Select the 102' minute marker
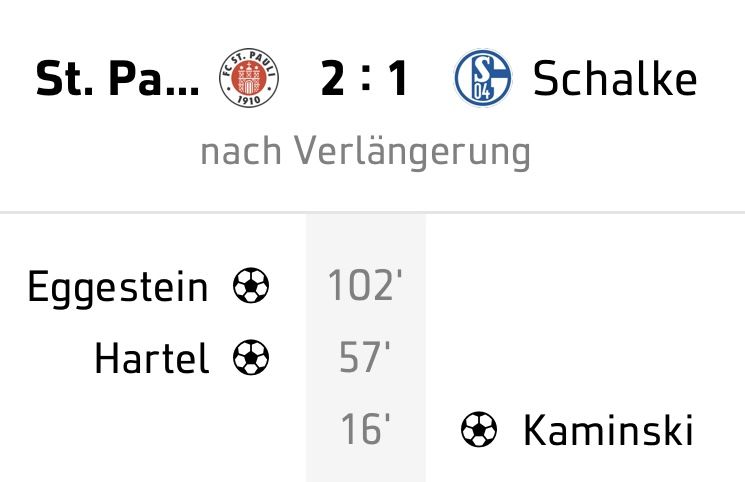 [x=365, y=287]
